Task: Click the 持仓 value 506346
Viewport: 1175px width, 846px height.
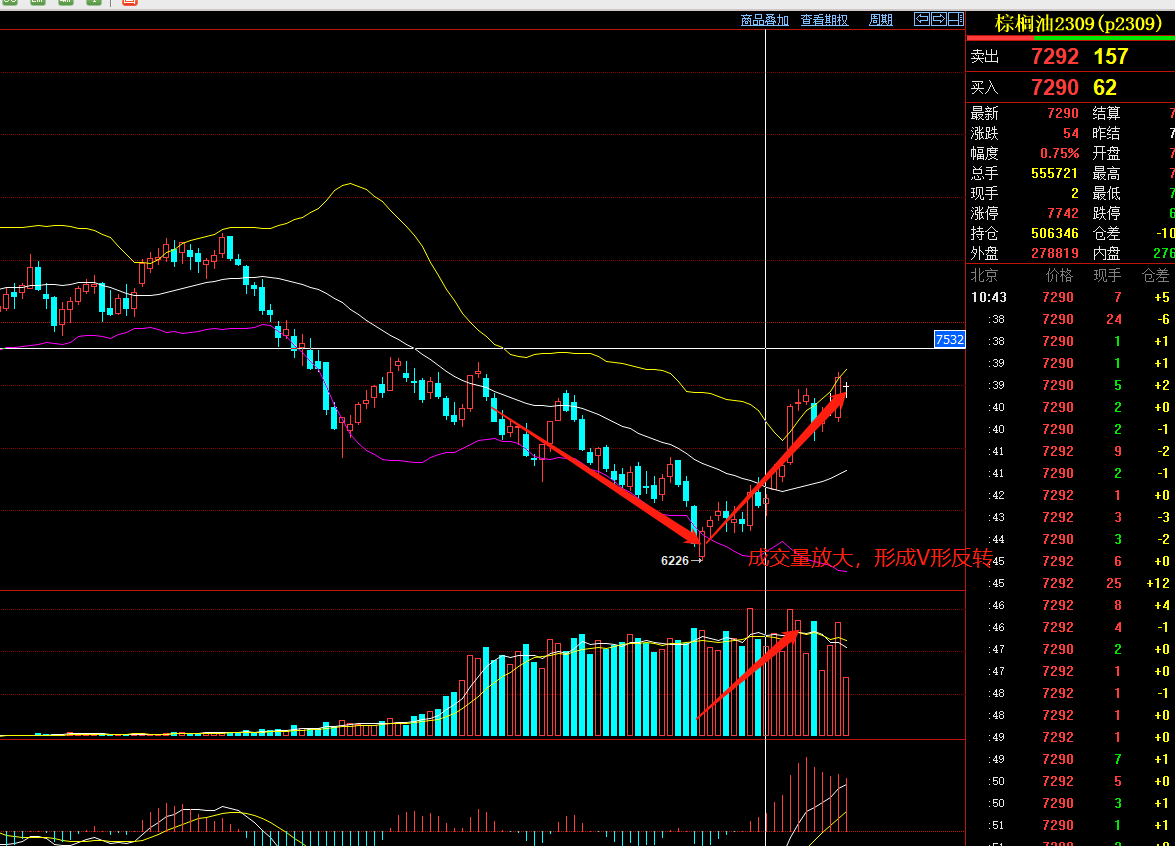Action: coord(1054,233)
